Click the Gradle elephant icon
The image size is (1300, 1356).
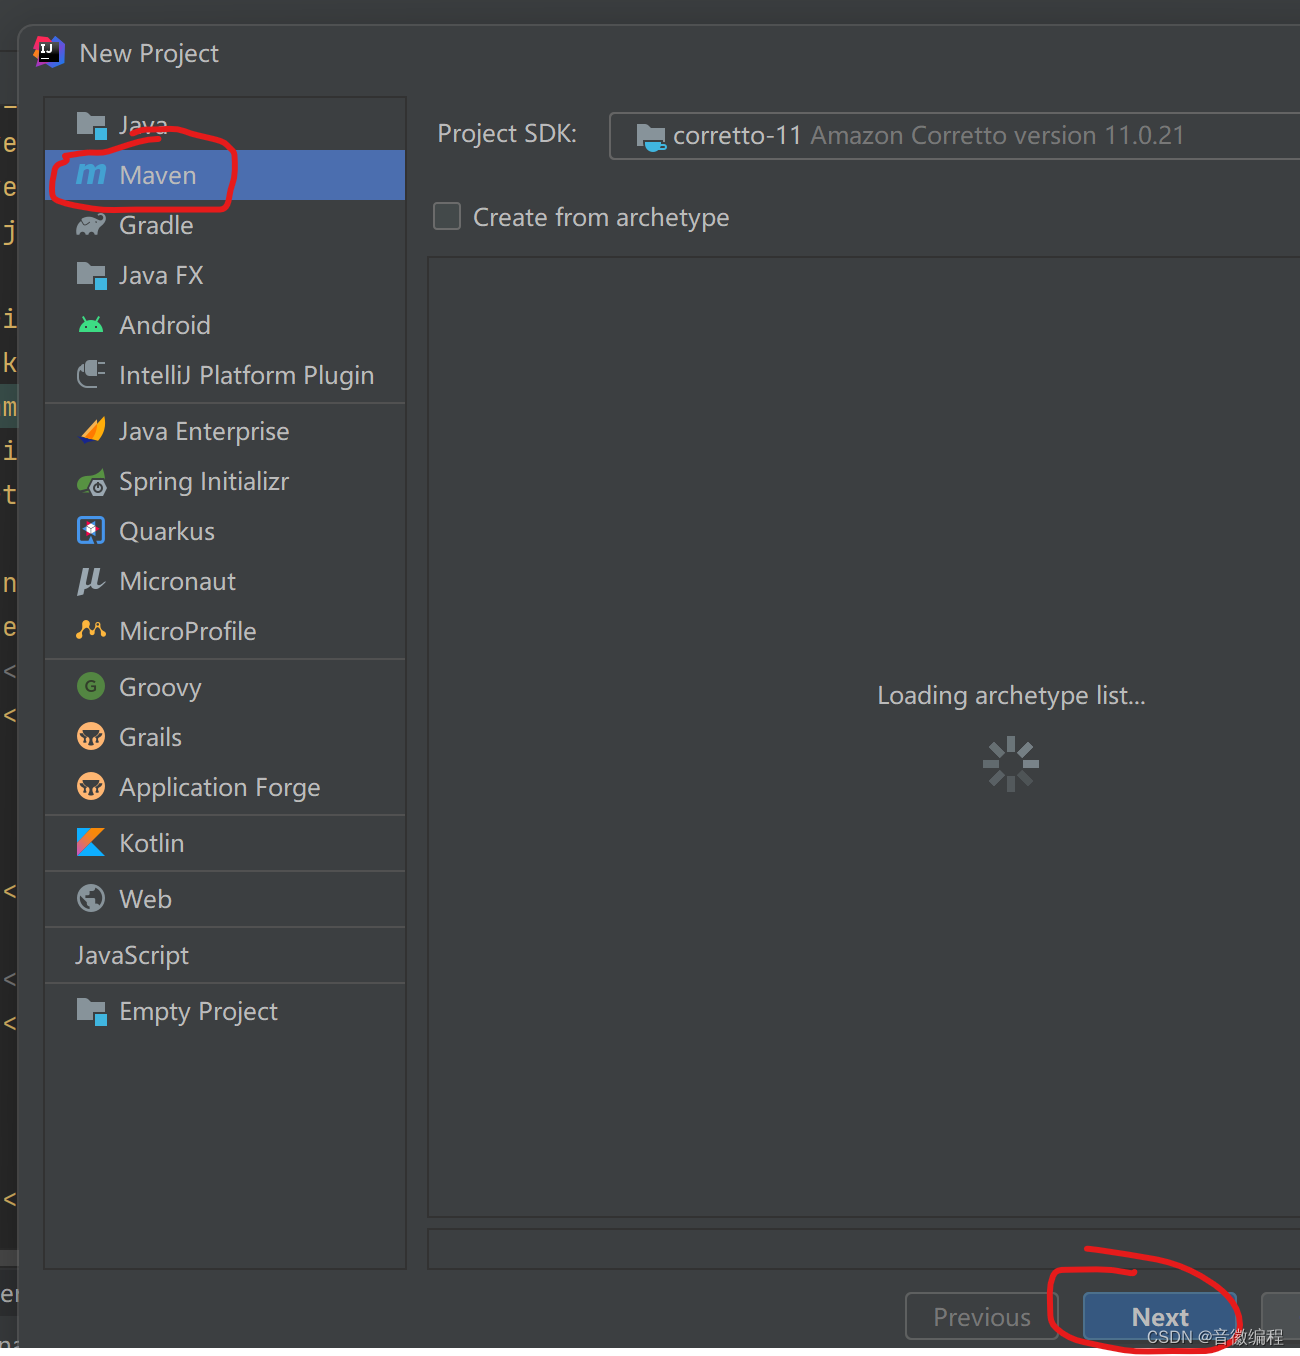pyautogui.click(x=91, y=225)
